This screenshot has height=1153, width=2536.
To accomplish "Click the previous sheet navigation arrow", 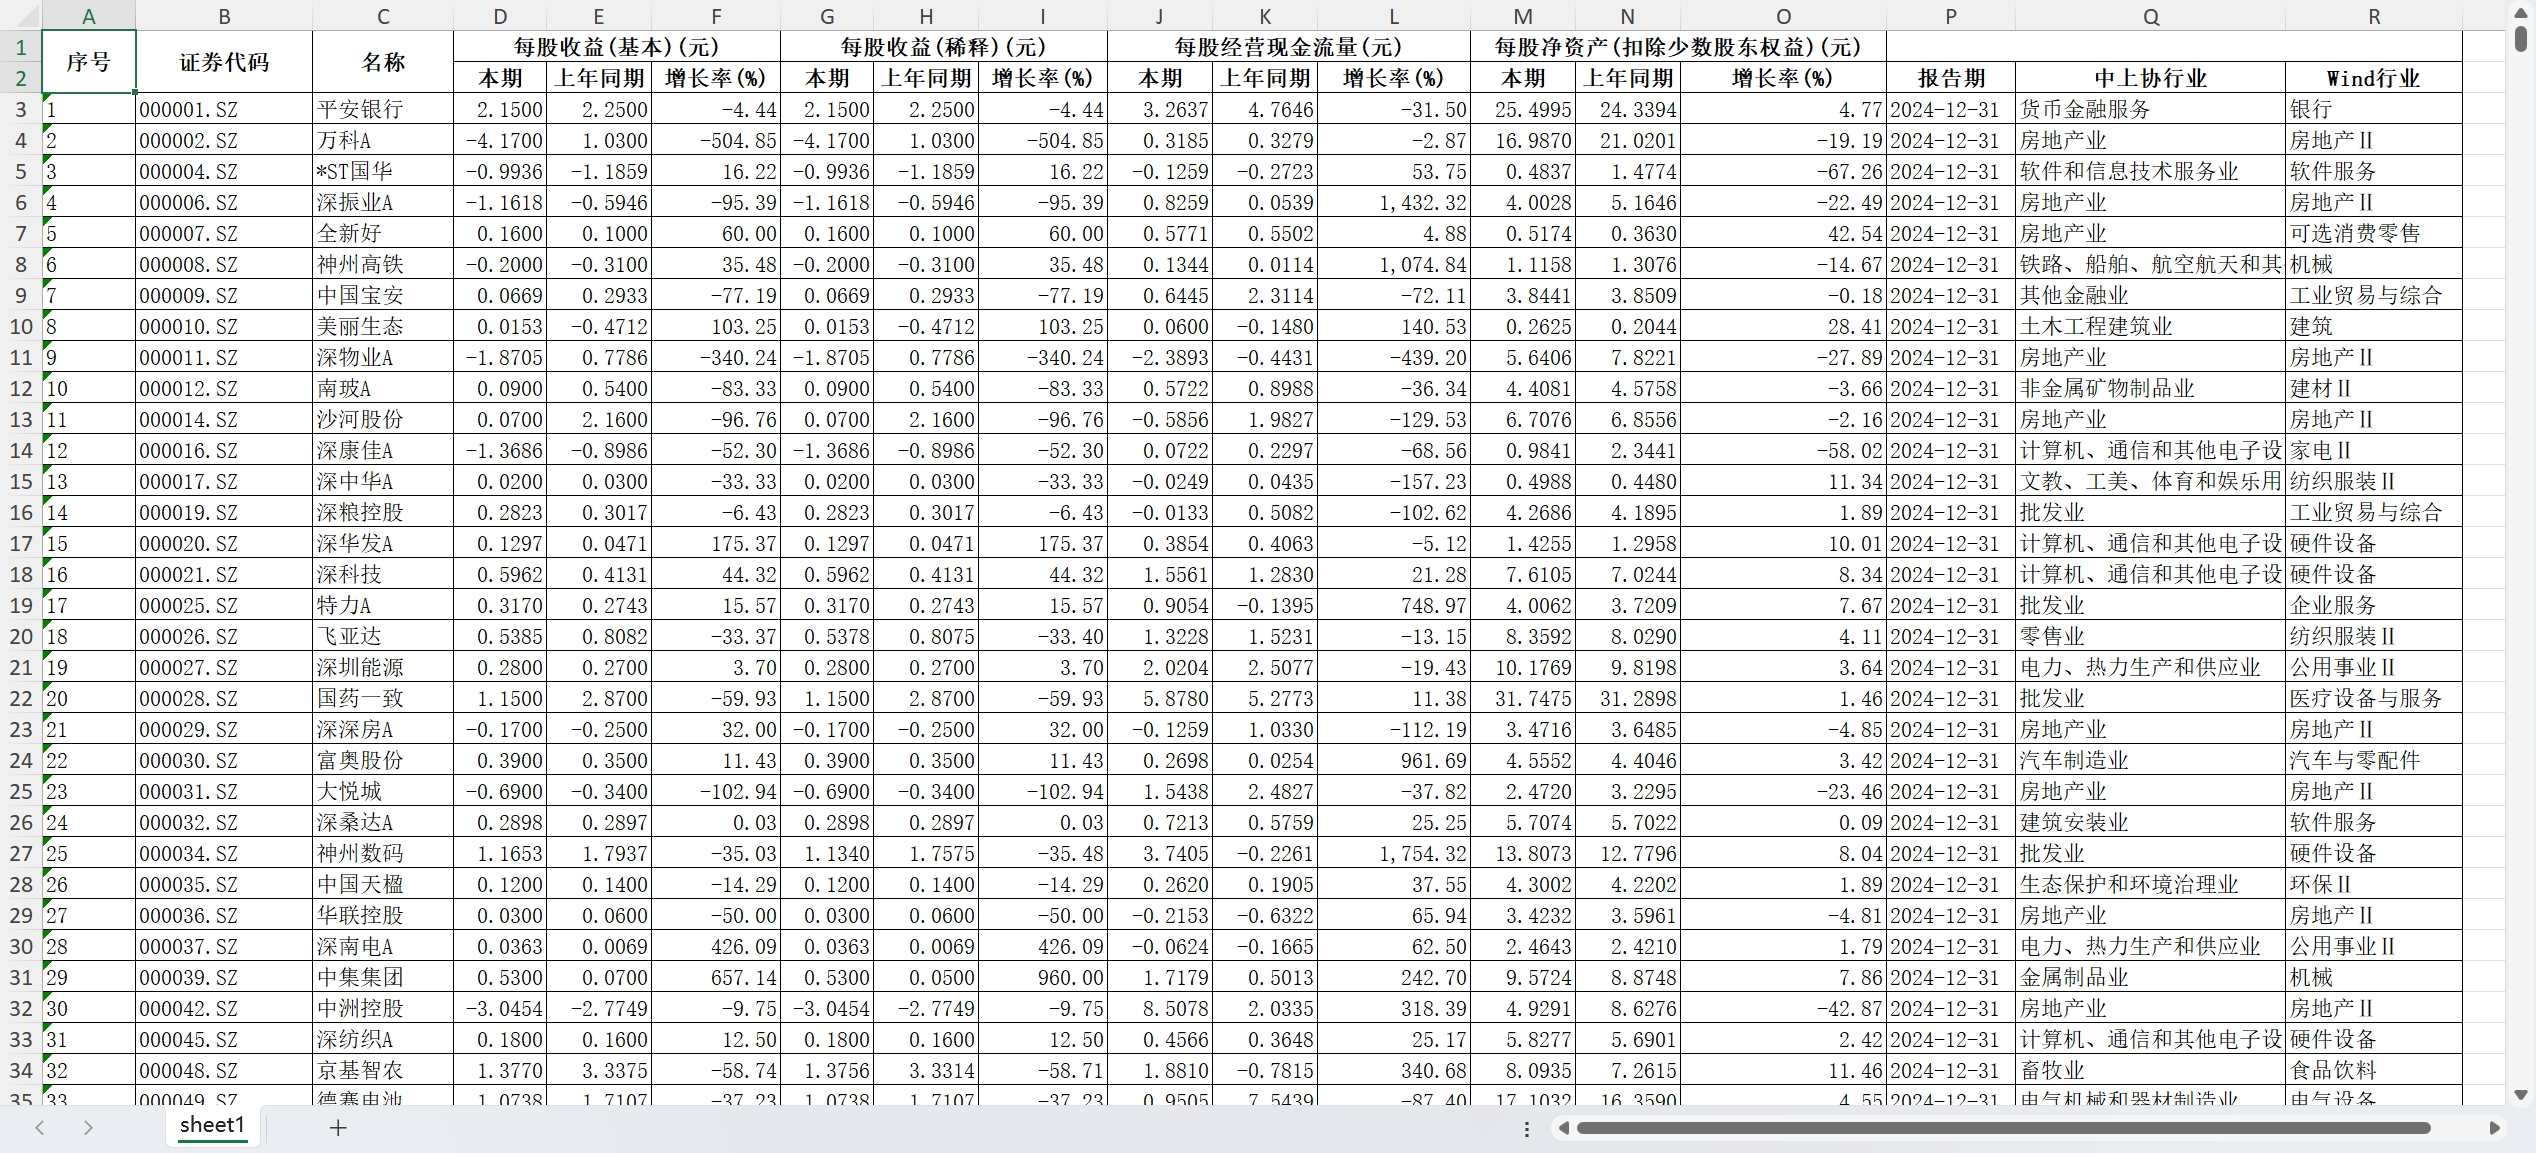I will click(x=40, y=1128).
